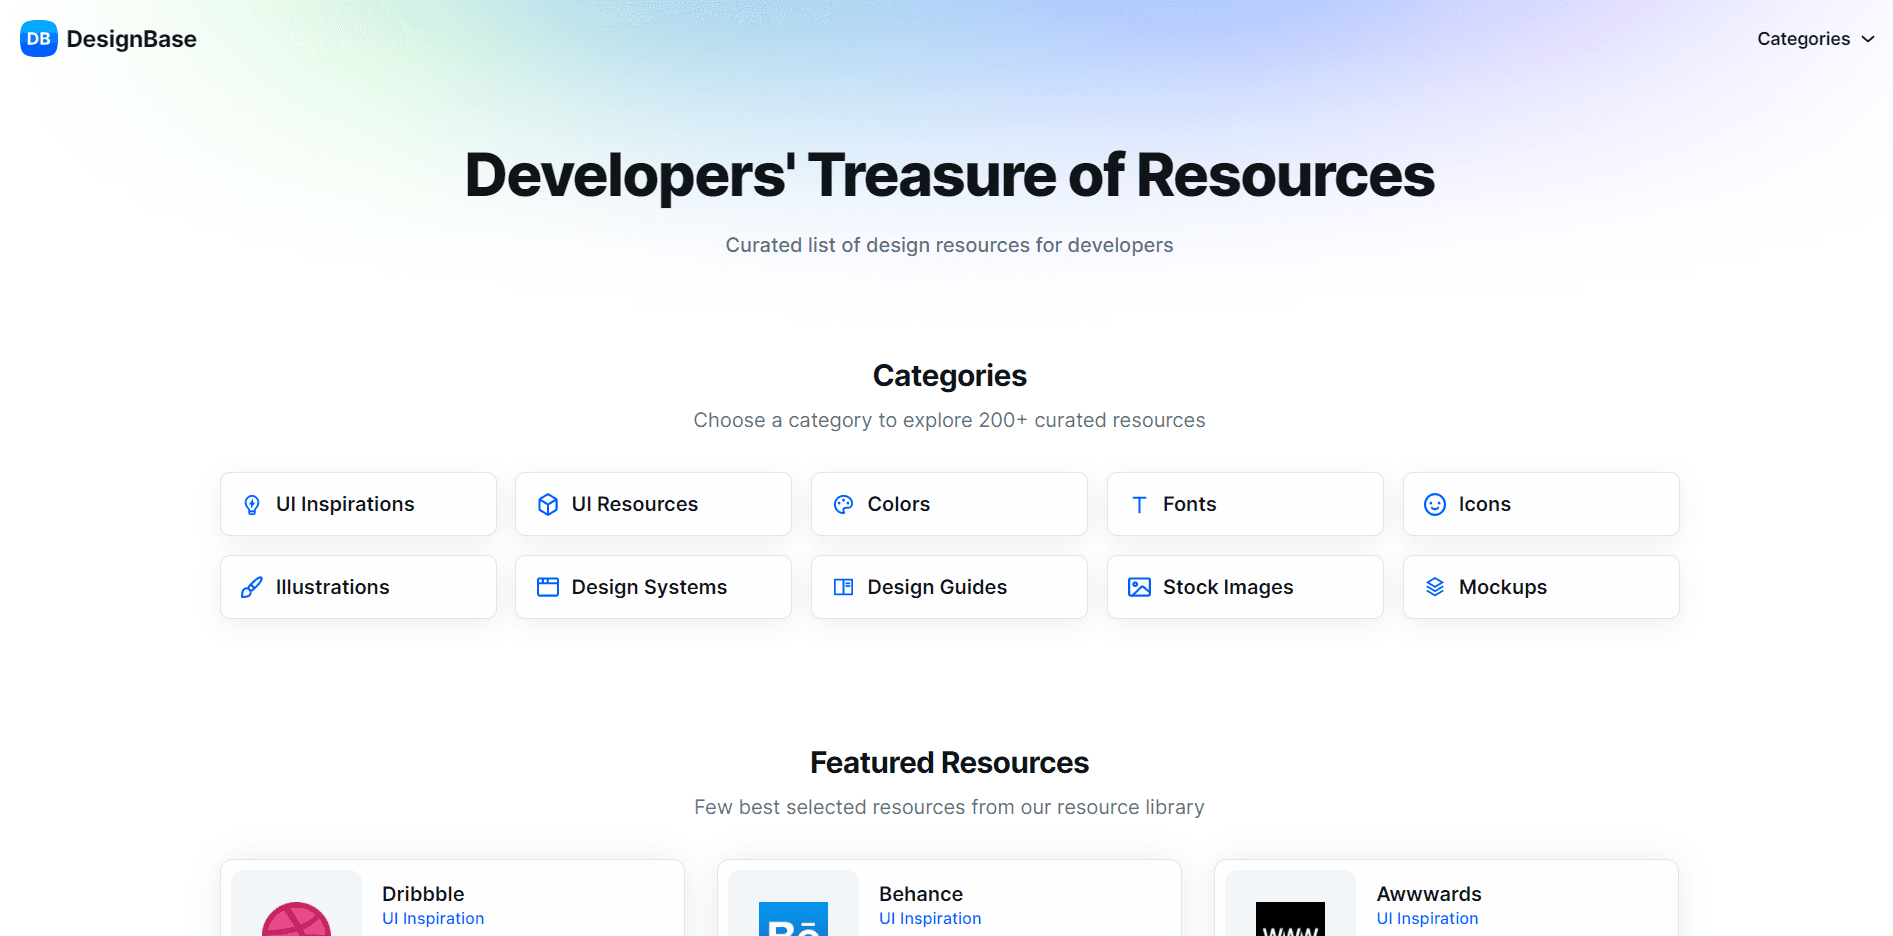Click the Behance logo thumbnail
Image resolution: width=1893 pixels, height=936 pixels.
tap(793, 917)
